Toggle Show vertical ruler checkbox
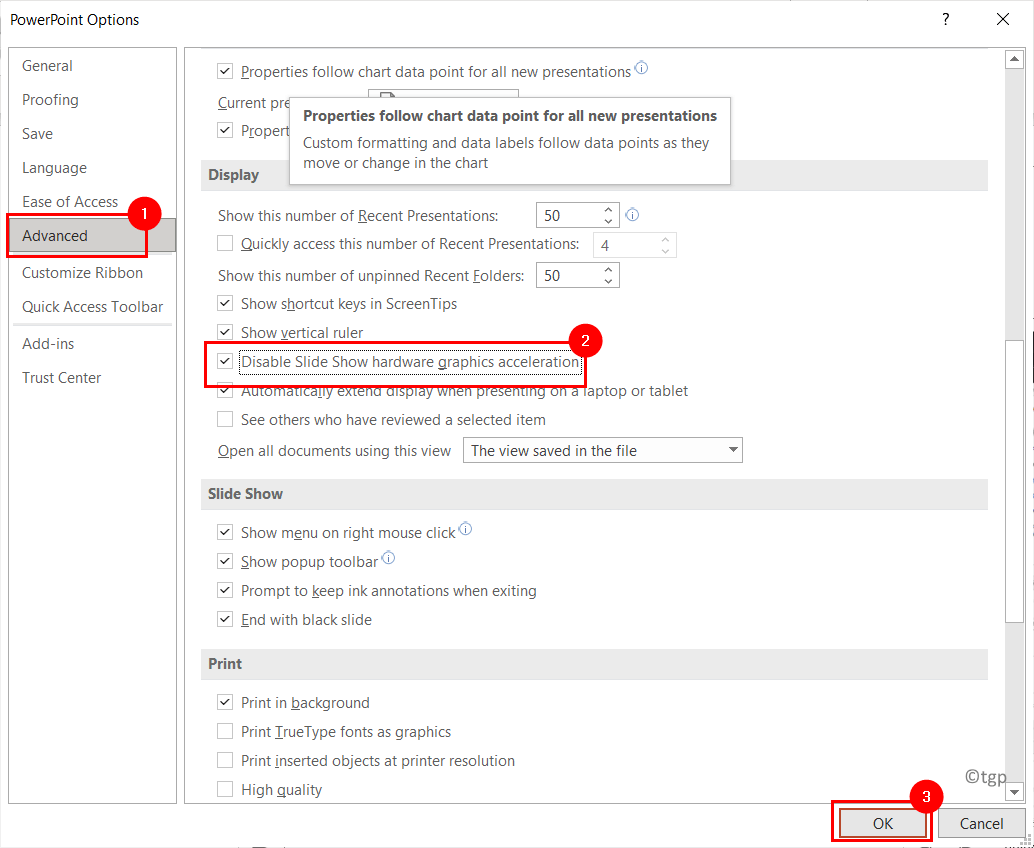1034x848 pixels. pos(226,333)
